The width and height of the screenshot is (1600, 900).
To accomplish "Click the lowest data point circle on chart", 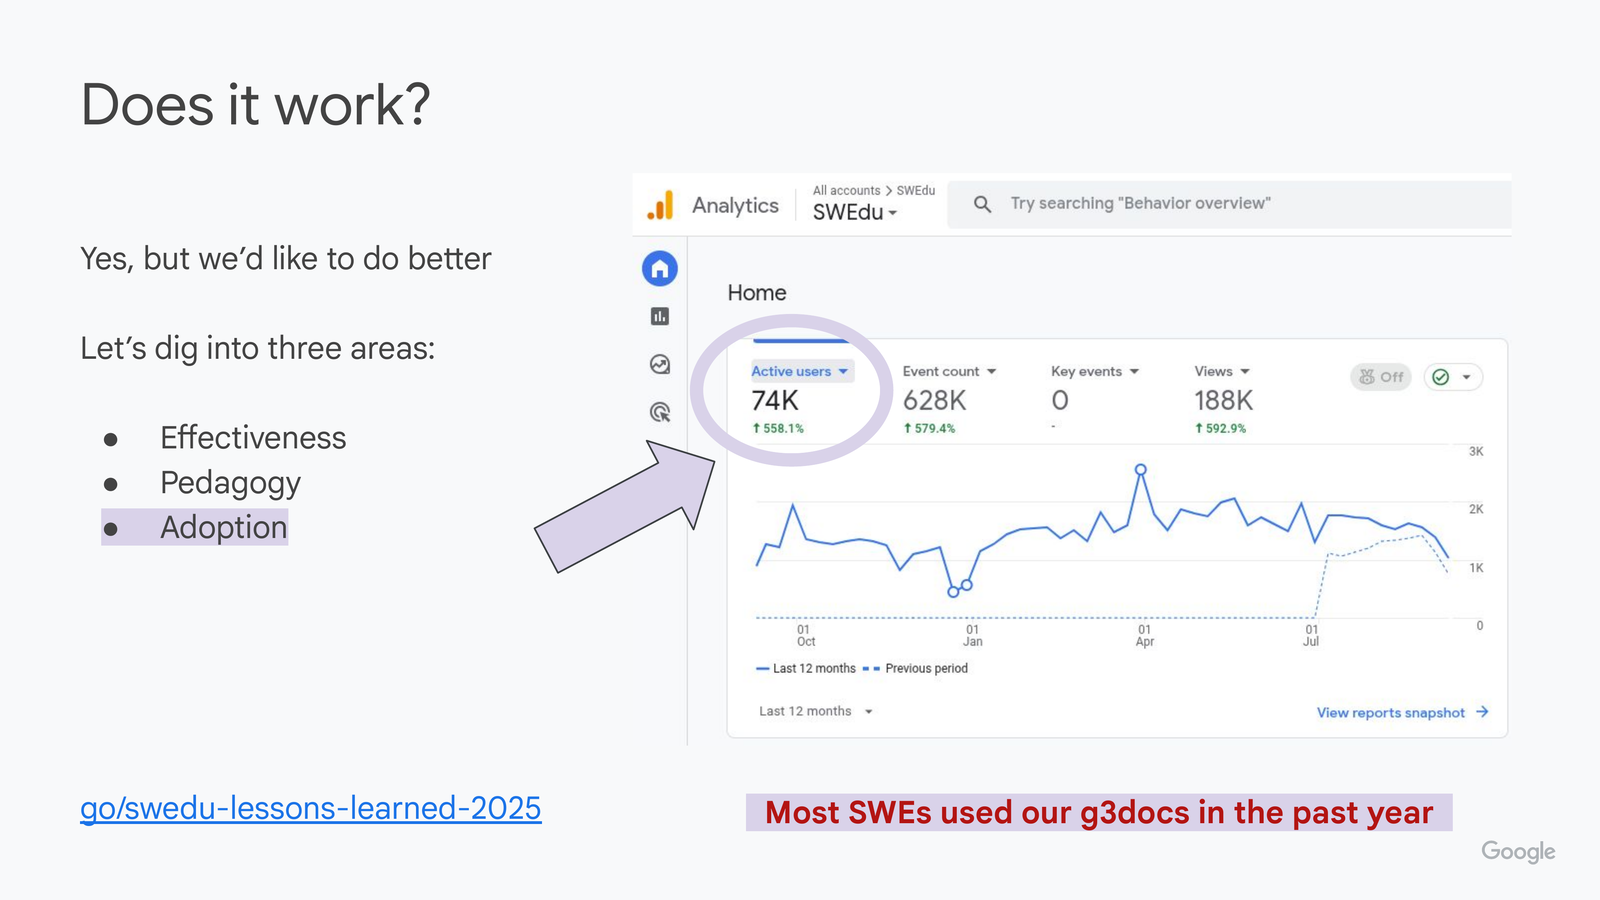I will point(953,592).
